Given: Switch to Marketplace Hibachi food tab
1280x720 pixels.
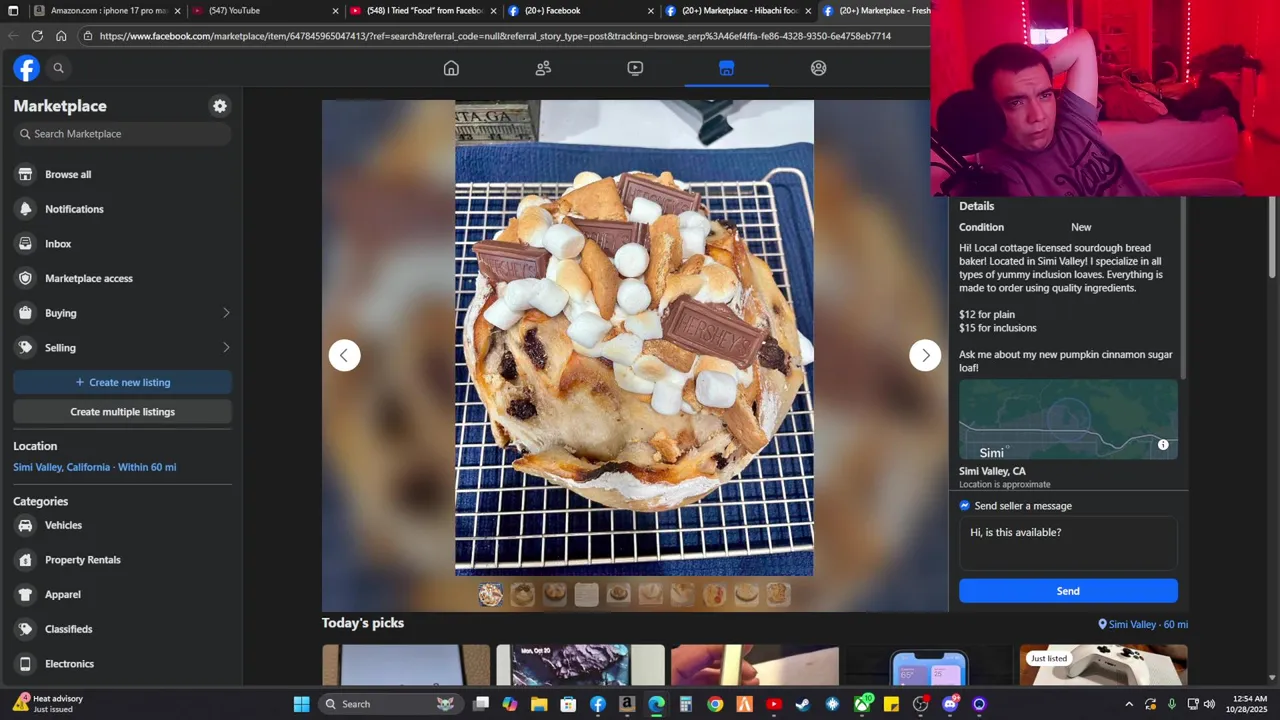Looking at the screenshot, I should 738,11.
